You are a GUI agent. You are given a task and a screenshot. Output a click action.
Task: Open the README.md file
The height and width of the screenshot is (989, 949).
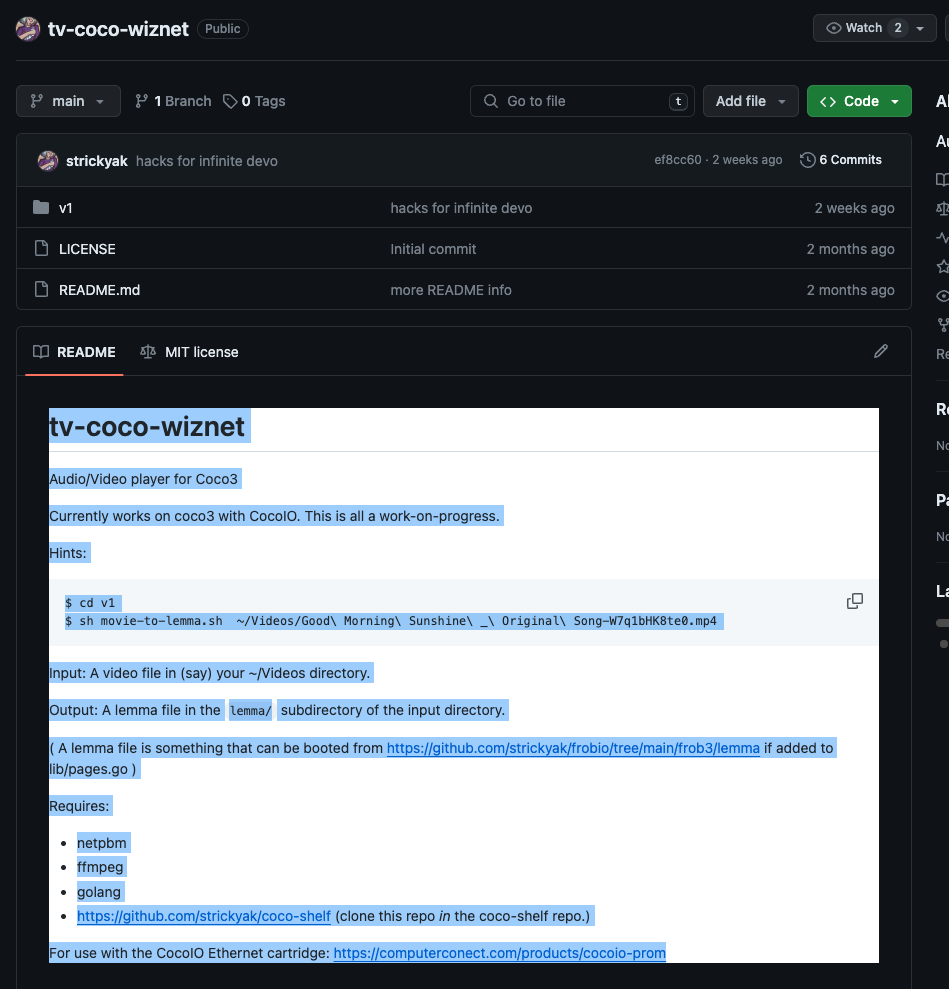pyautogui.click(x=100, y=290)
